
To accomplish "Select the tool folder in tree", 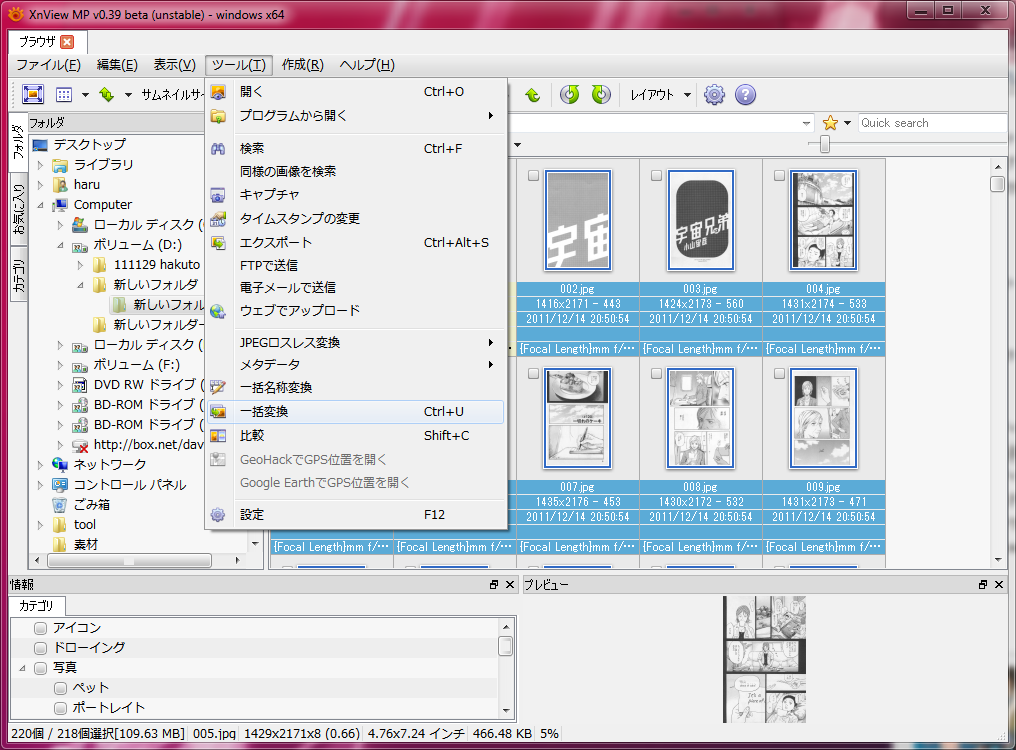I will [x=84, y=524].
